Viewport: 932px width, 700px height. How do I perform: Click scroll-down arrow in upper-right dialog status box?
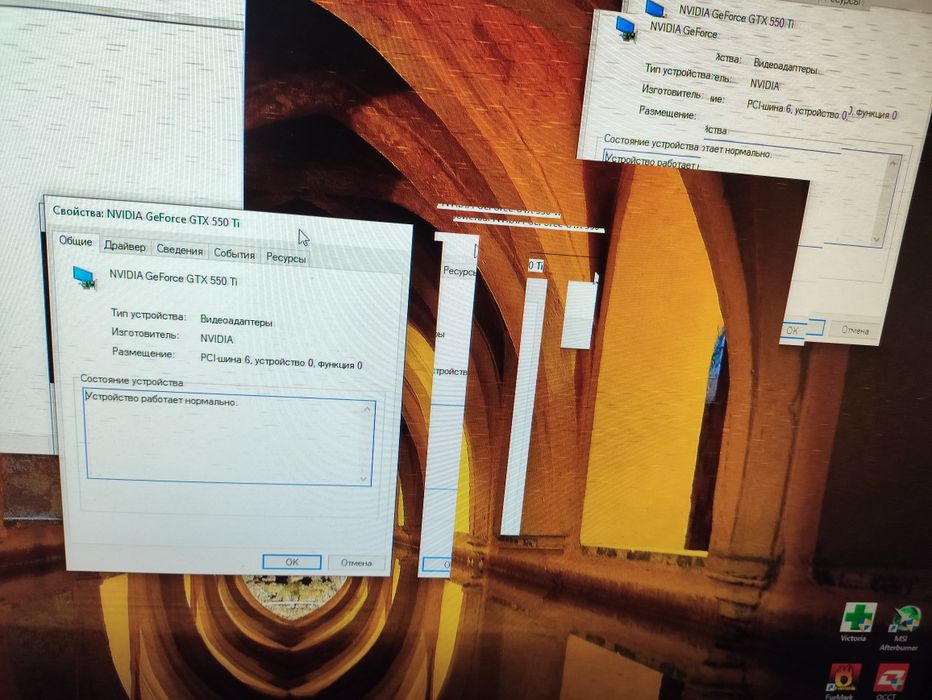click(877, 239)
